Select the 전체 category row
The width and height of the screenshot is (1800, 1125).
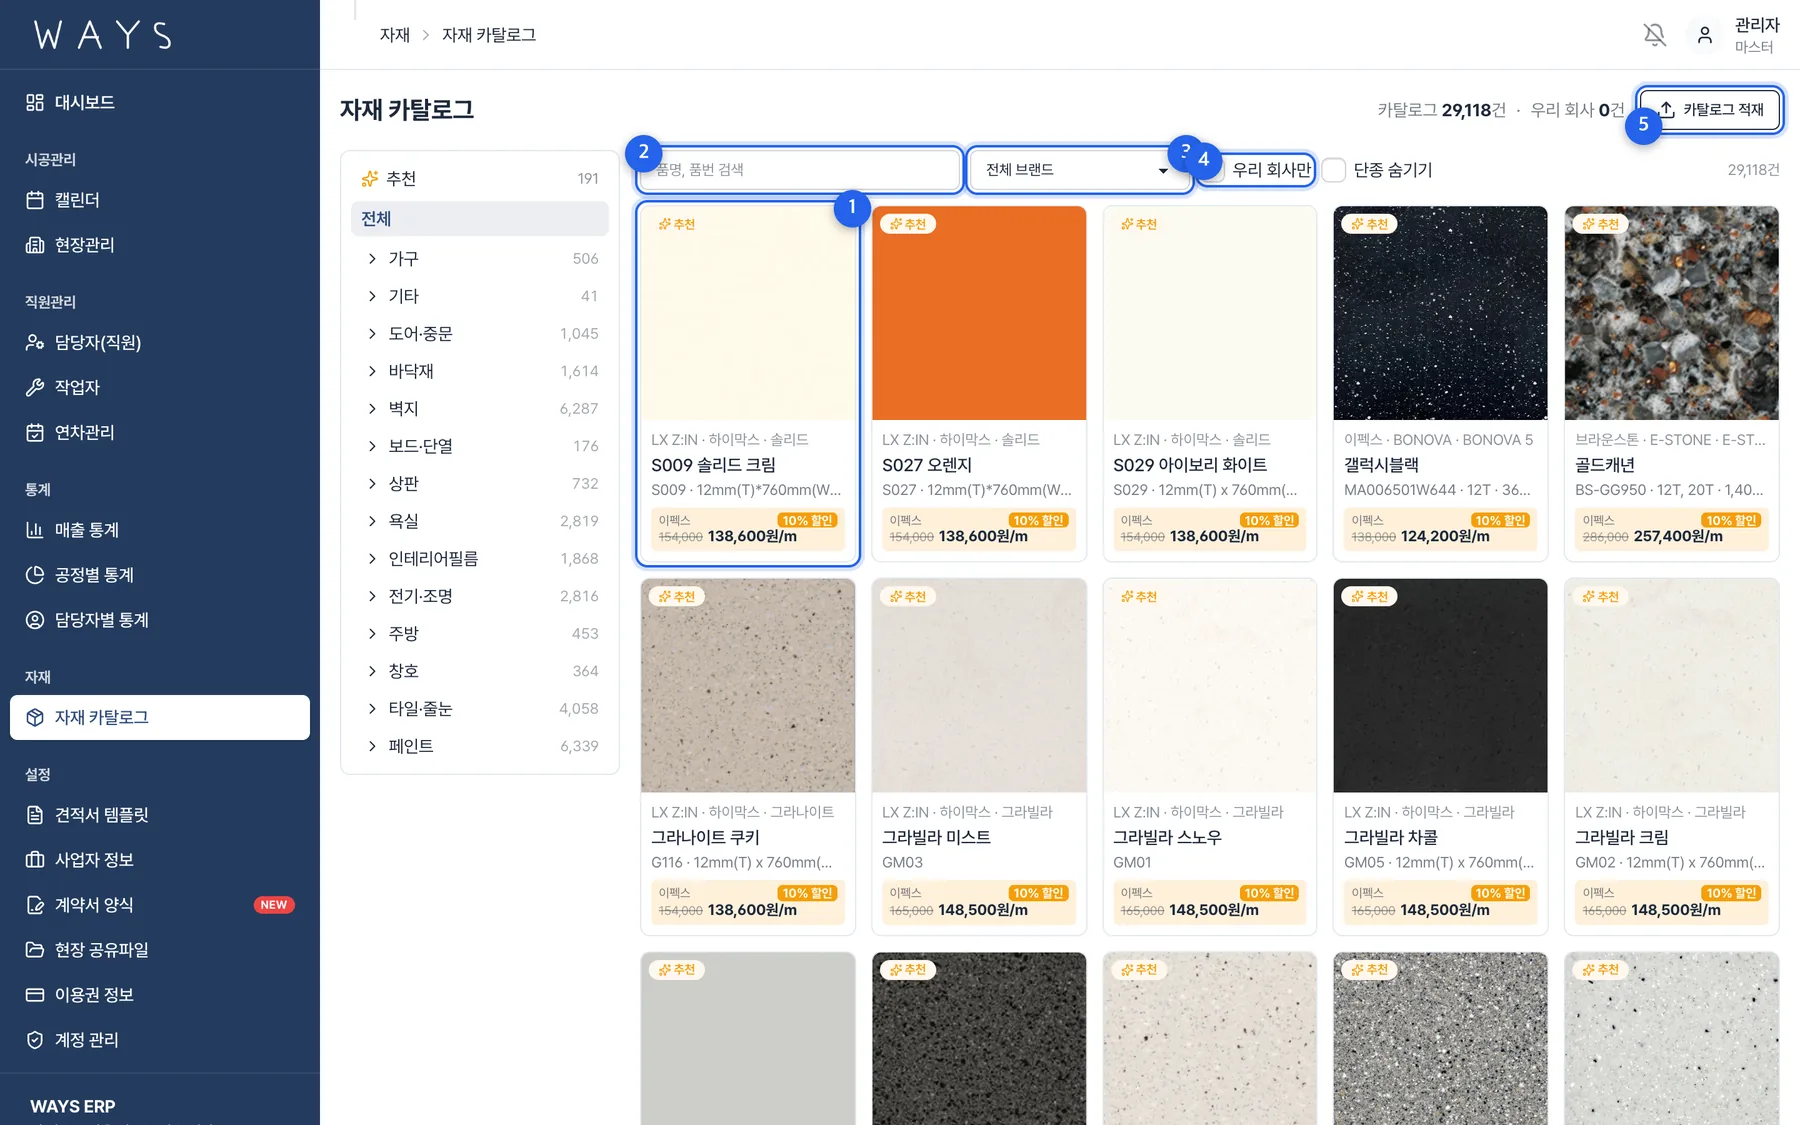point(480,219)
